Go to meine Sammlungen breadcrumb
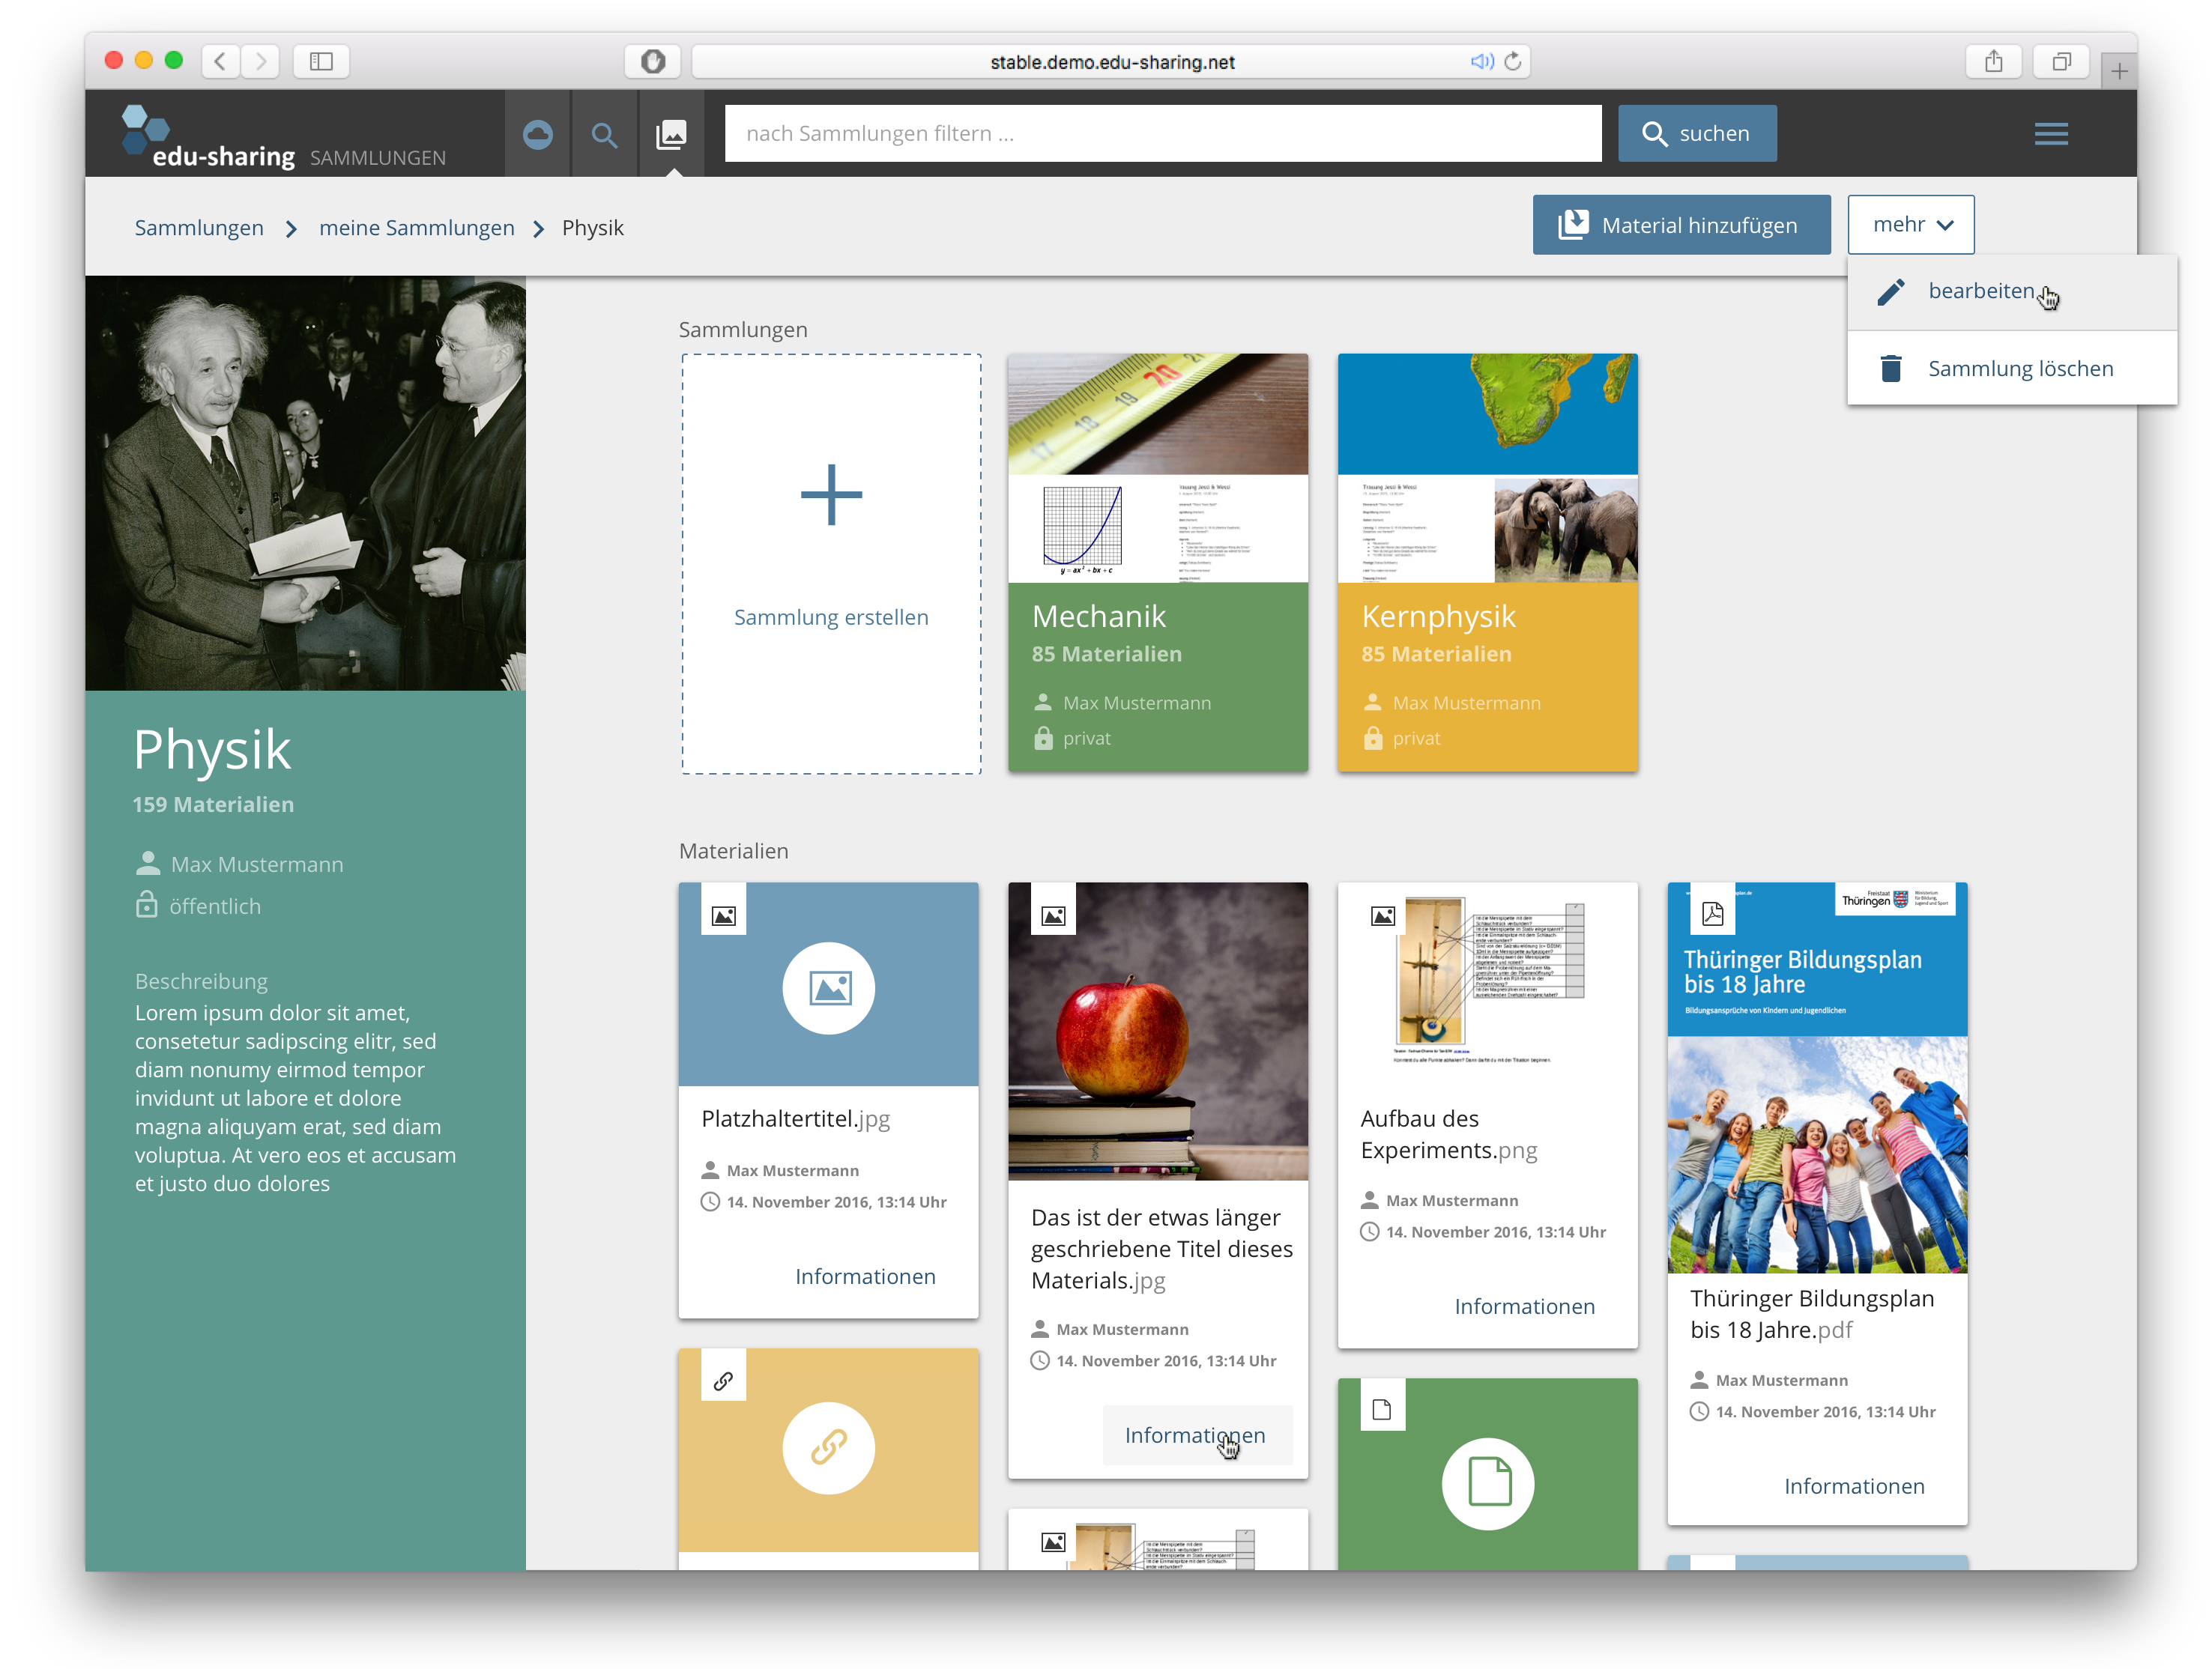 [416, 228]
